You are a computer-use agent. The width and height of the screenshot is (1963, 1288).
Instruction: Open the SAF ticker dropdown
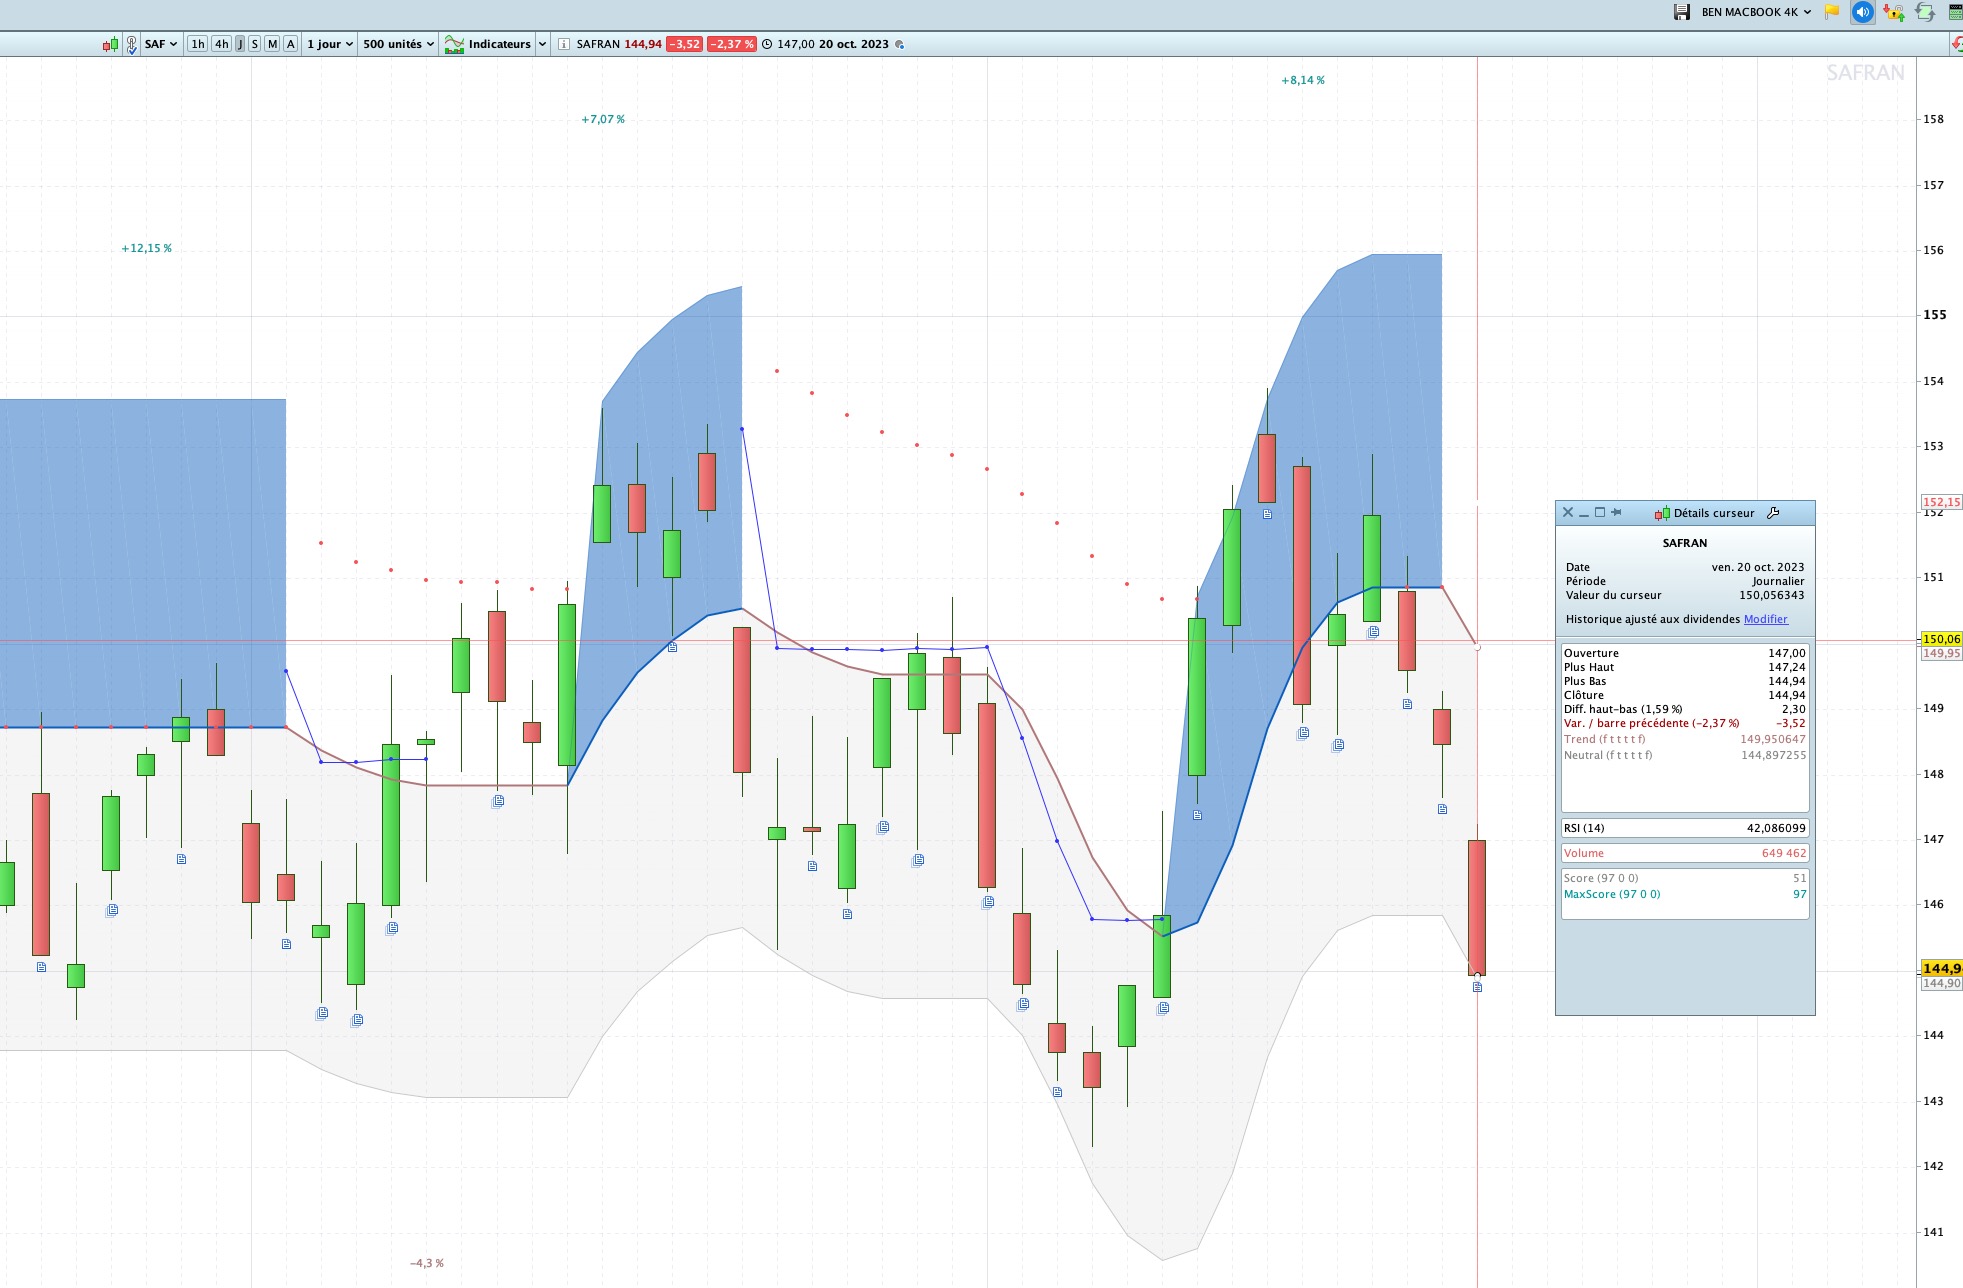click(161, 44)
